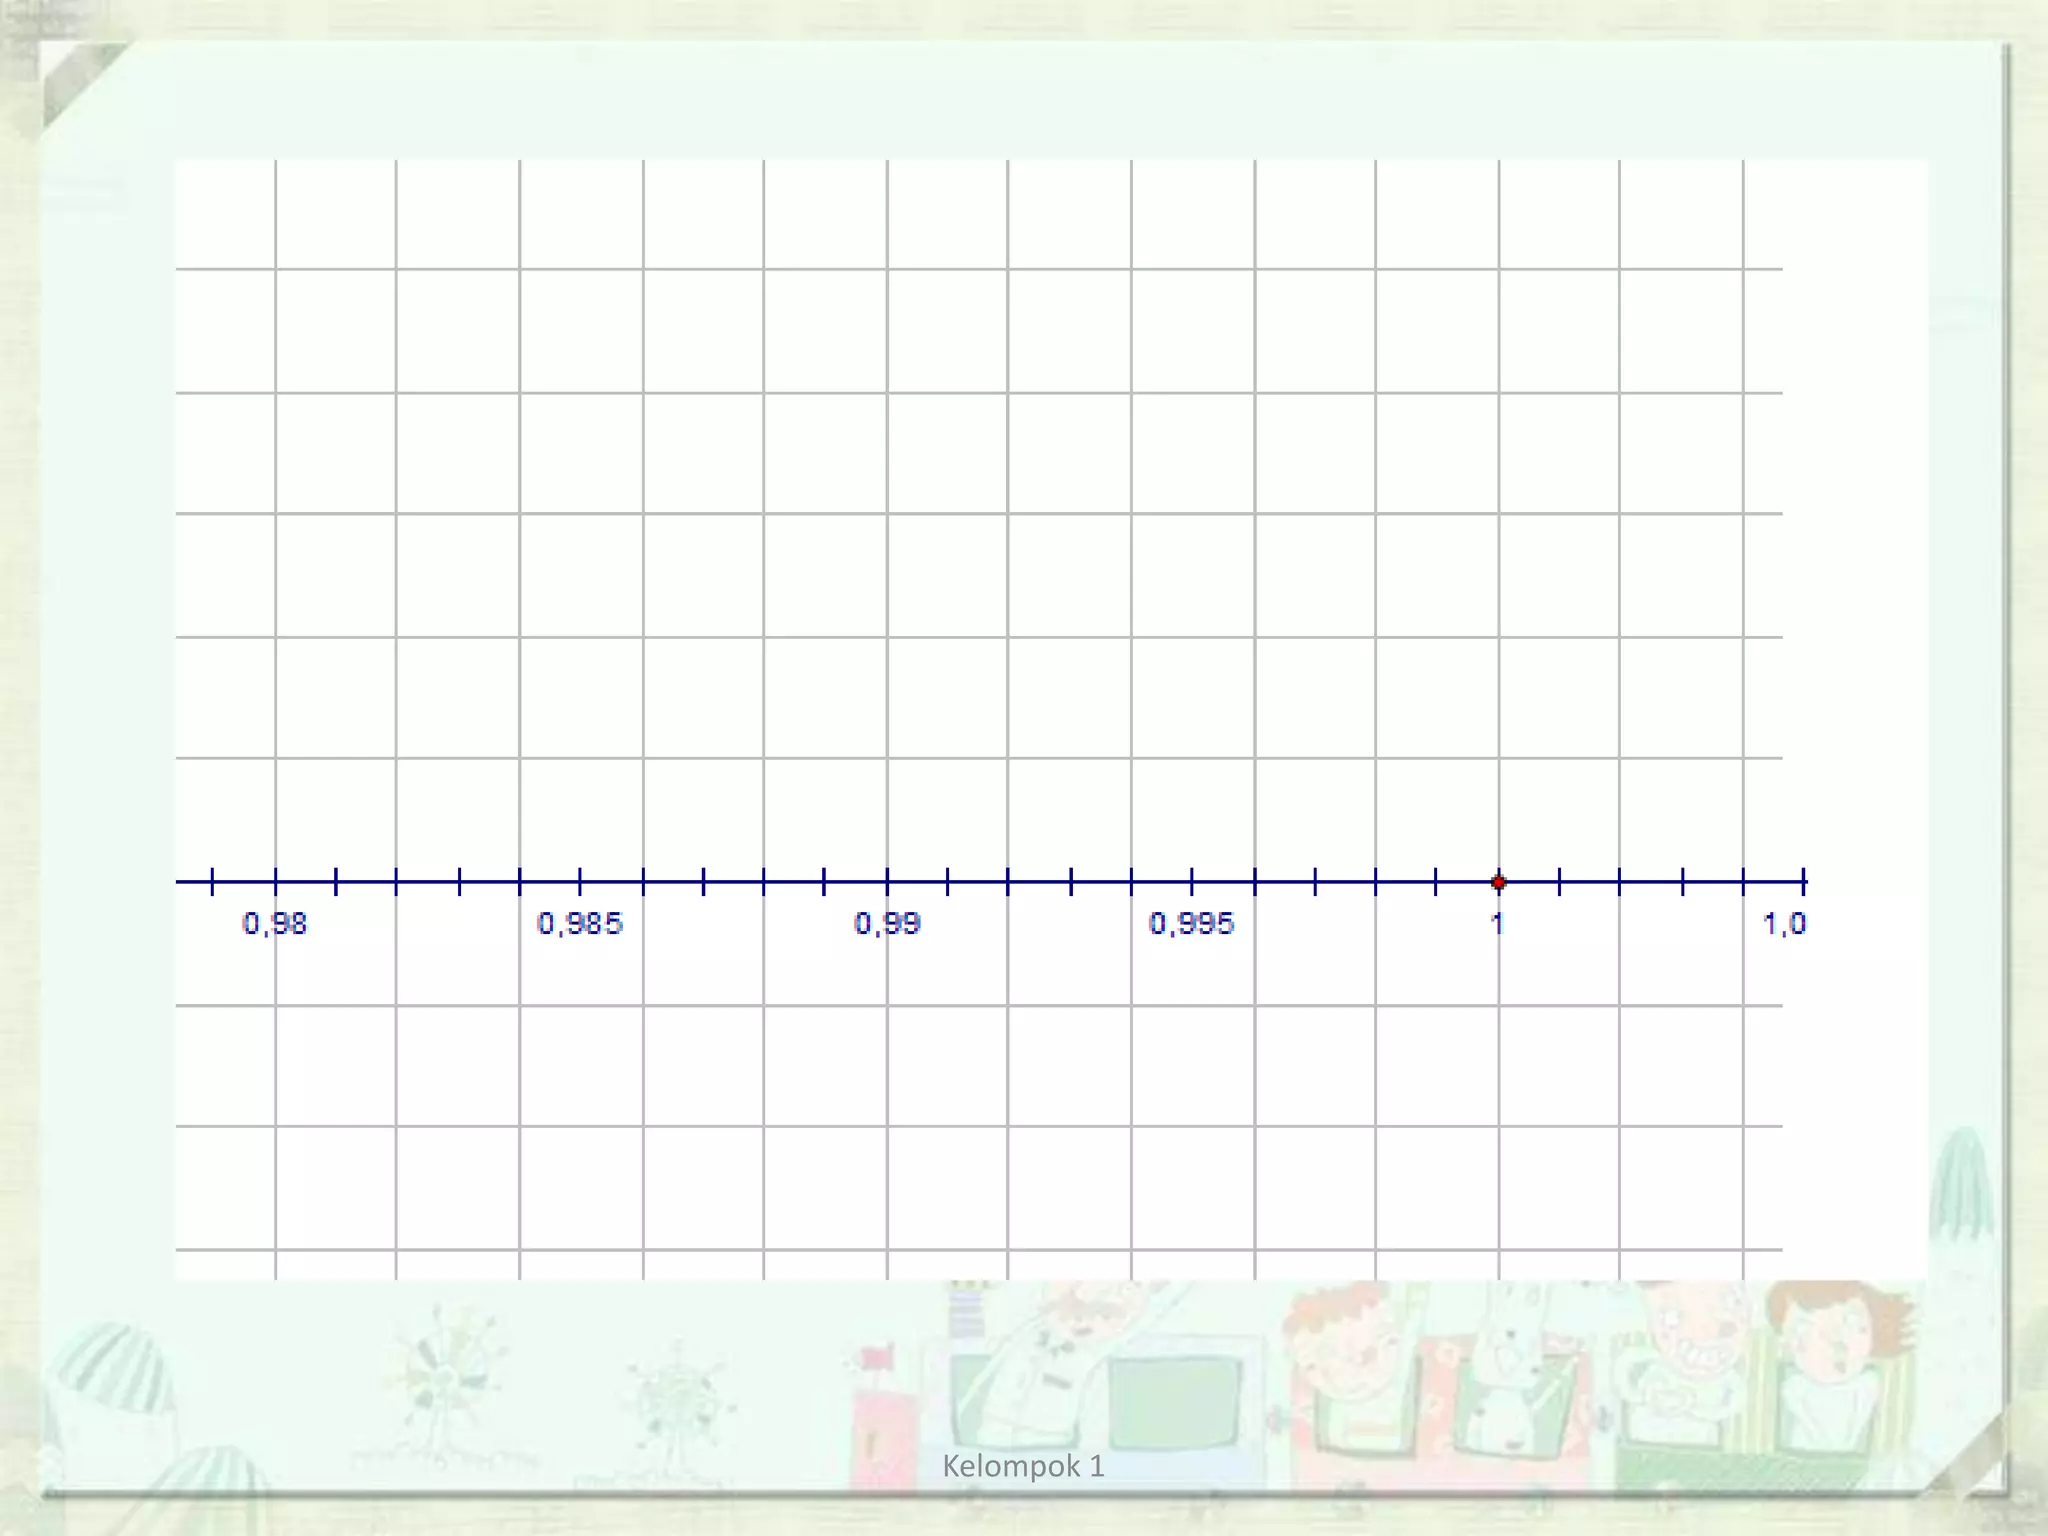
Task: Click the leftmost tick mark on the axis
Action: pos(212,881)
